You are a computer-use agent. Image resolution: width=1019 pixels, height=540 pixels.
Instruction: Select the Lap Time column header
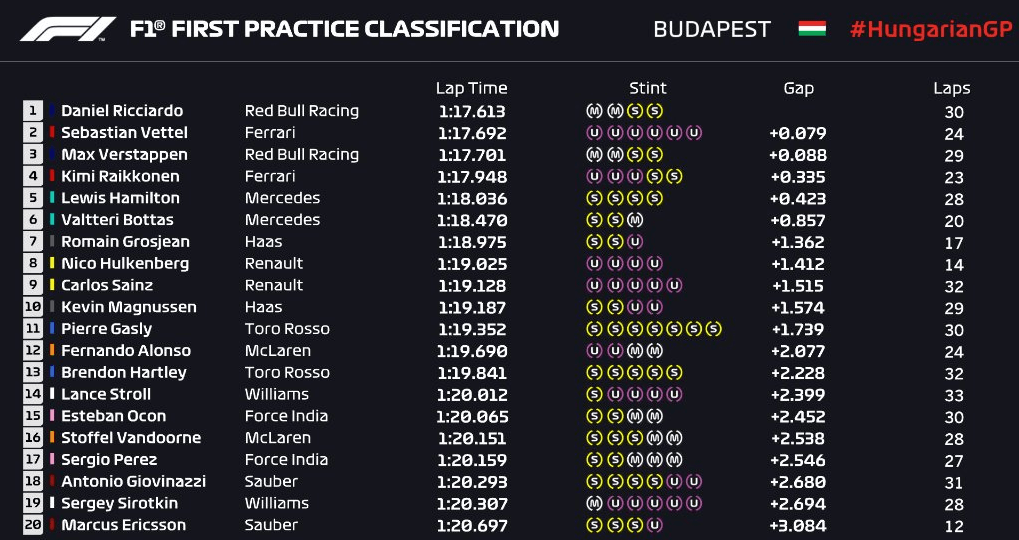471,88
